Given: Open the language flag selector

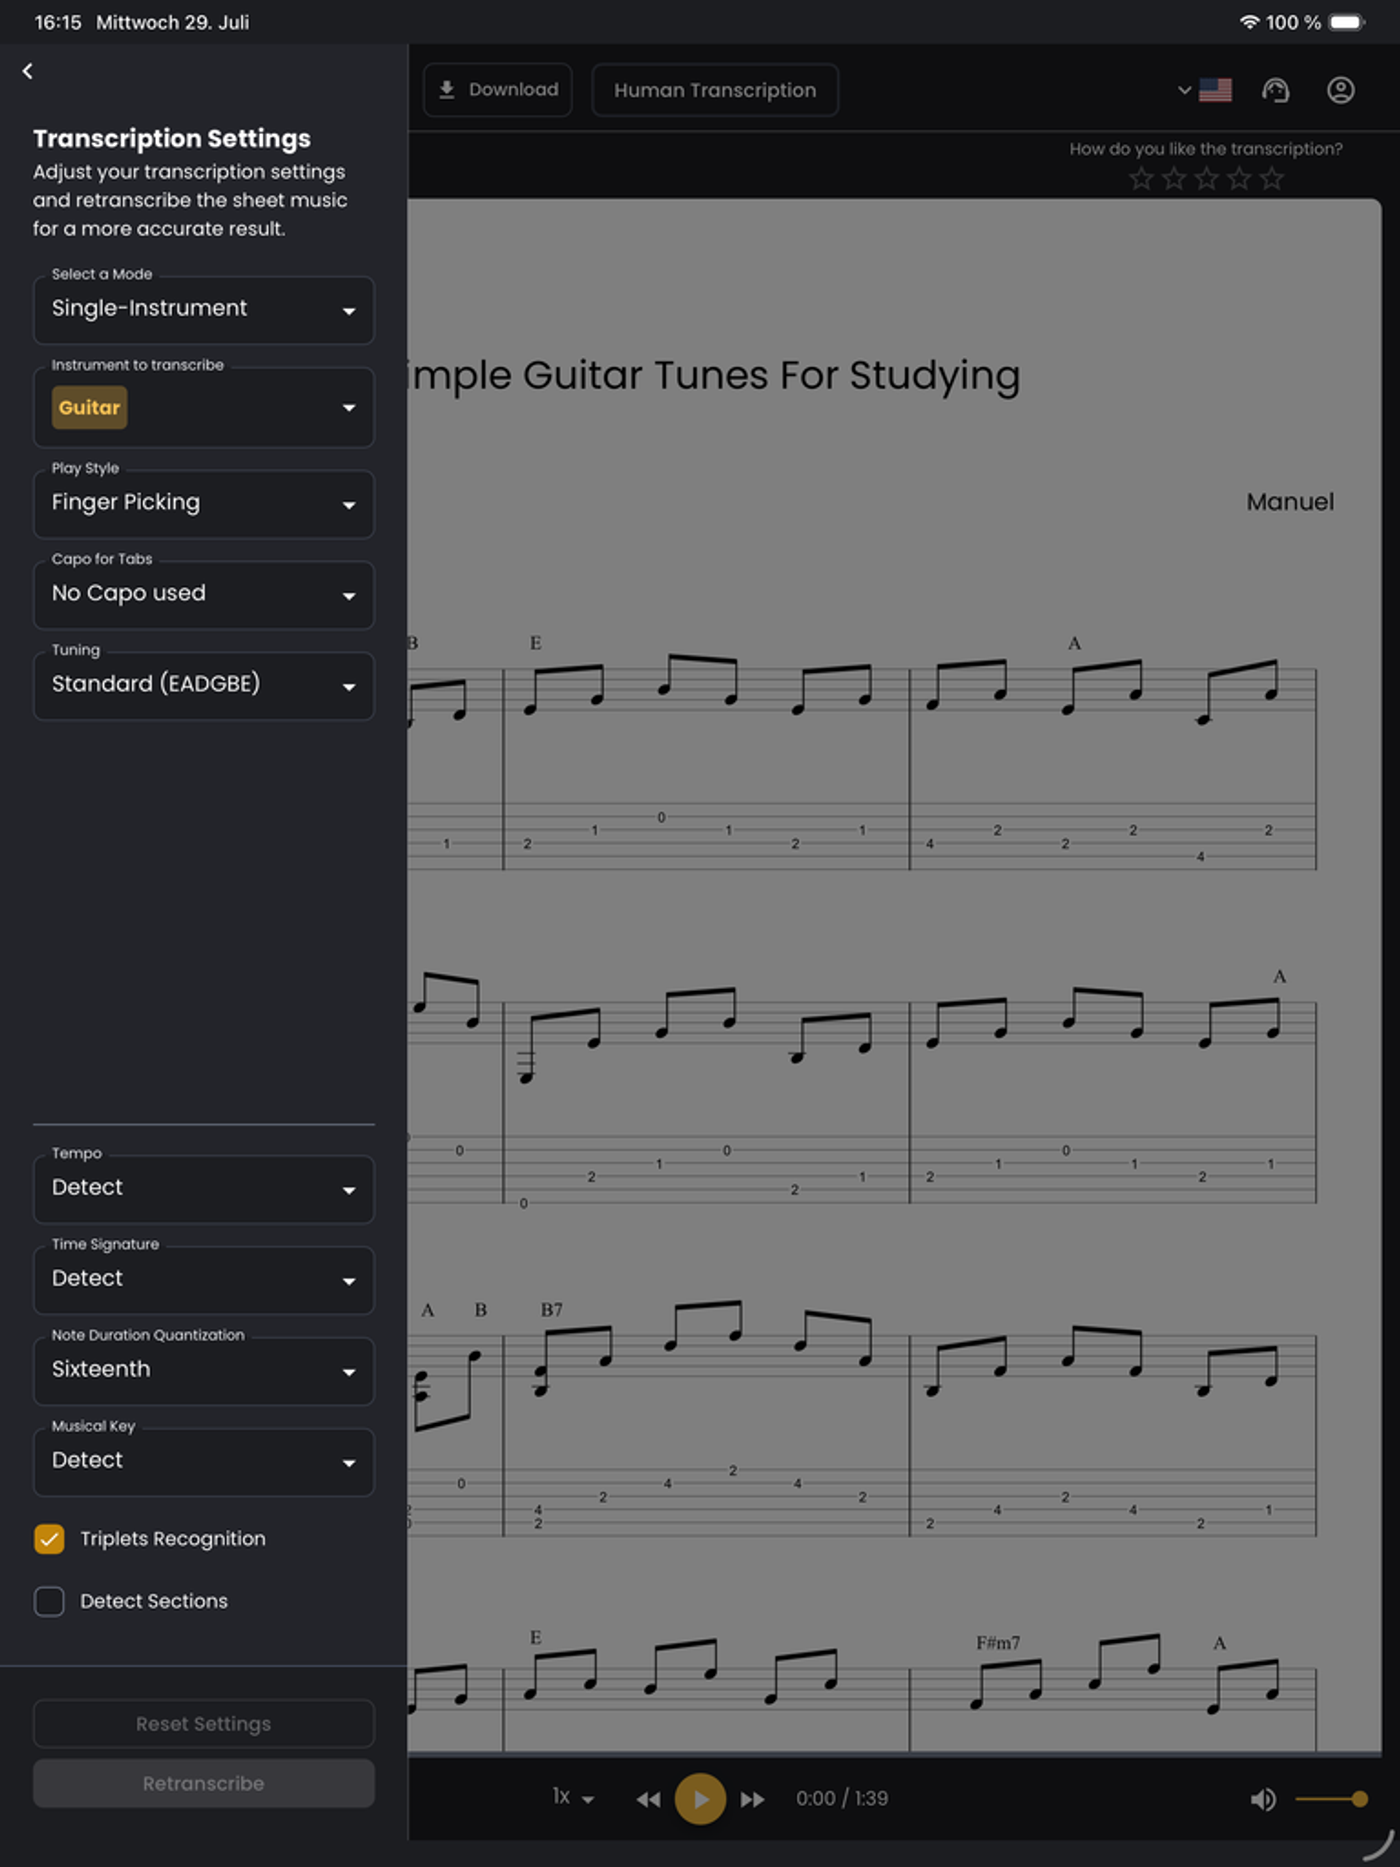Looking at the screenshot, I should click(x=1204, y=90).
